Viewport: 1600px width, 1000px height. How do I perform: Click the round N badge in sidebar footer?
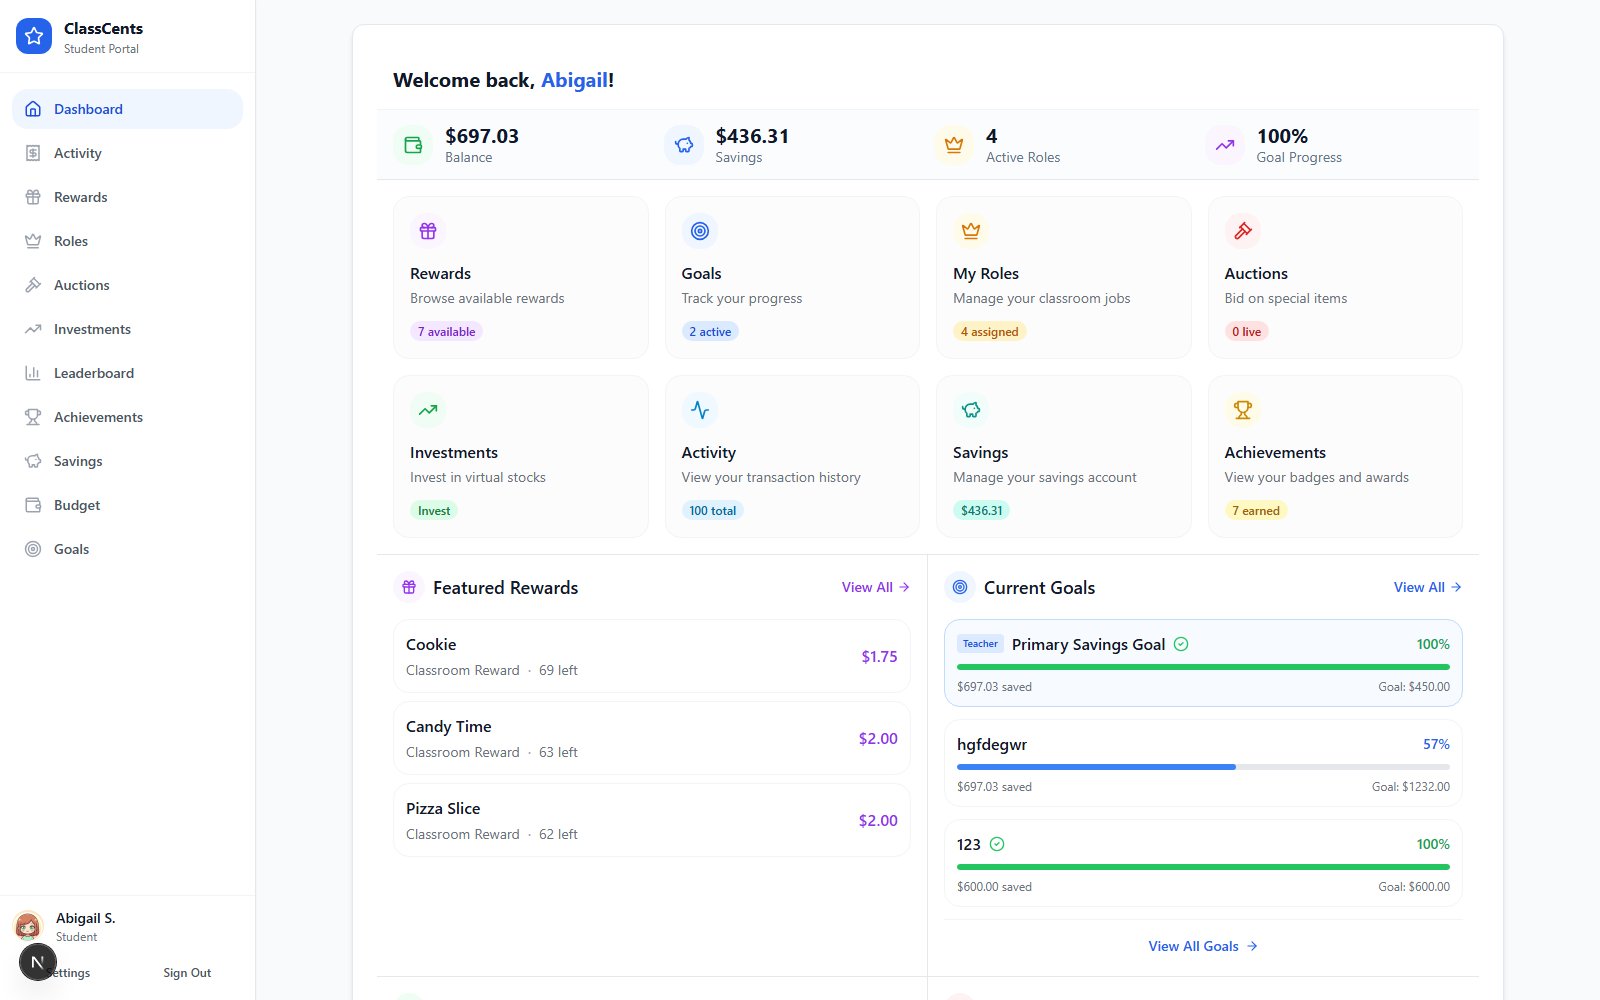pos(38,962)
